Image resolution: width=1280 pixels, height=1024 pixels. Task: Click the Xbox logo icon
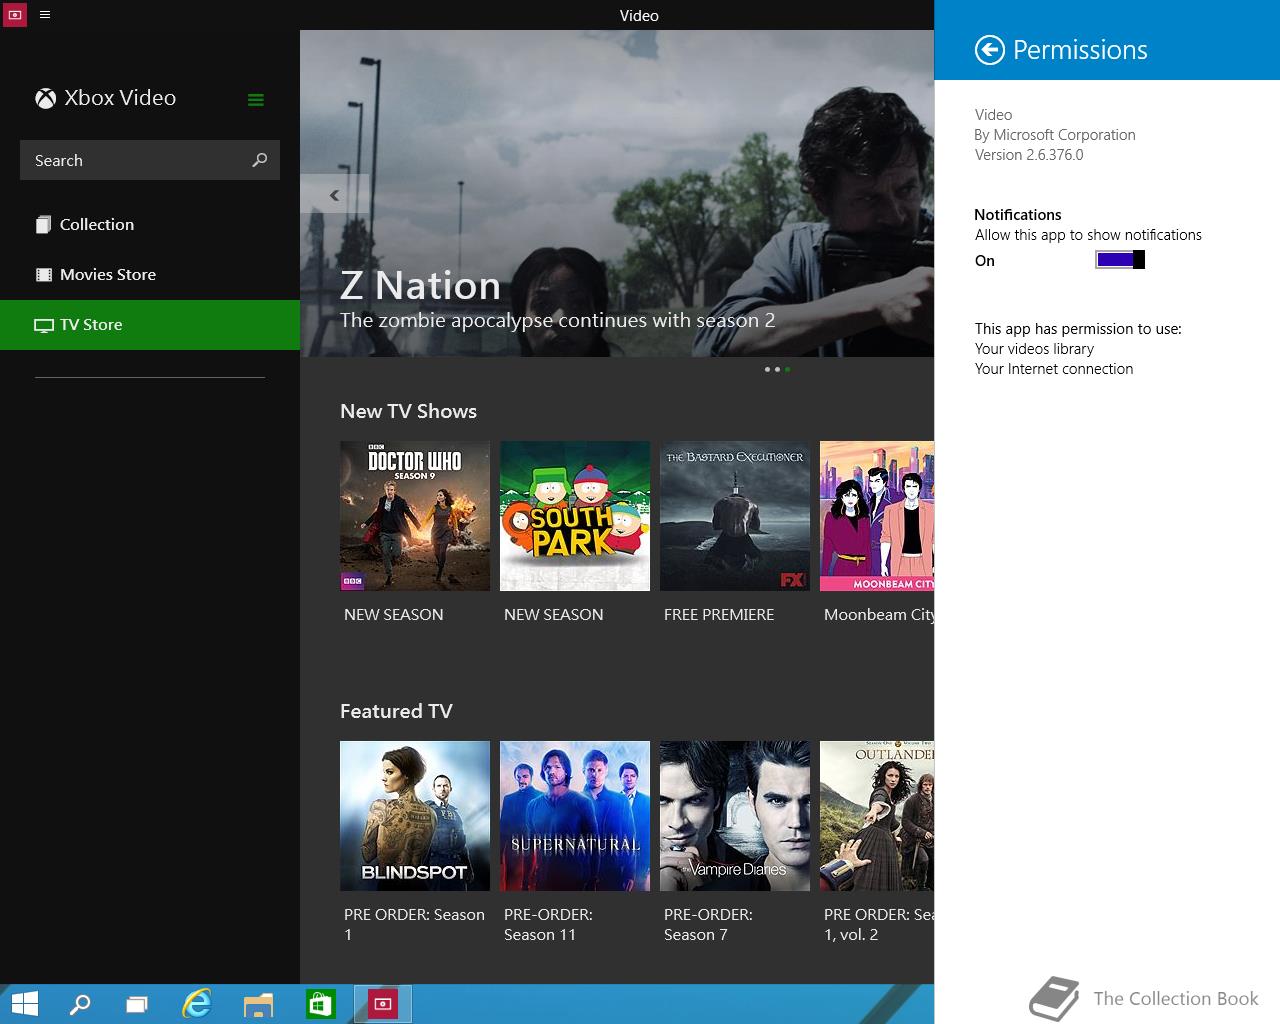45,98
